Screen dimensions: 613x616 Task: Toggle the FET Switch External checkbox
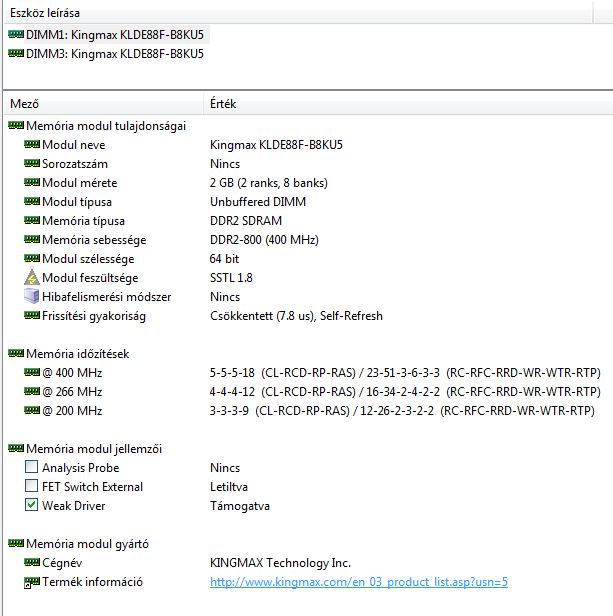31,486
